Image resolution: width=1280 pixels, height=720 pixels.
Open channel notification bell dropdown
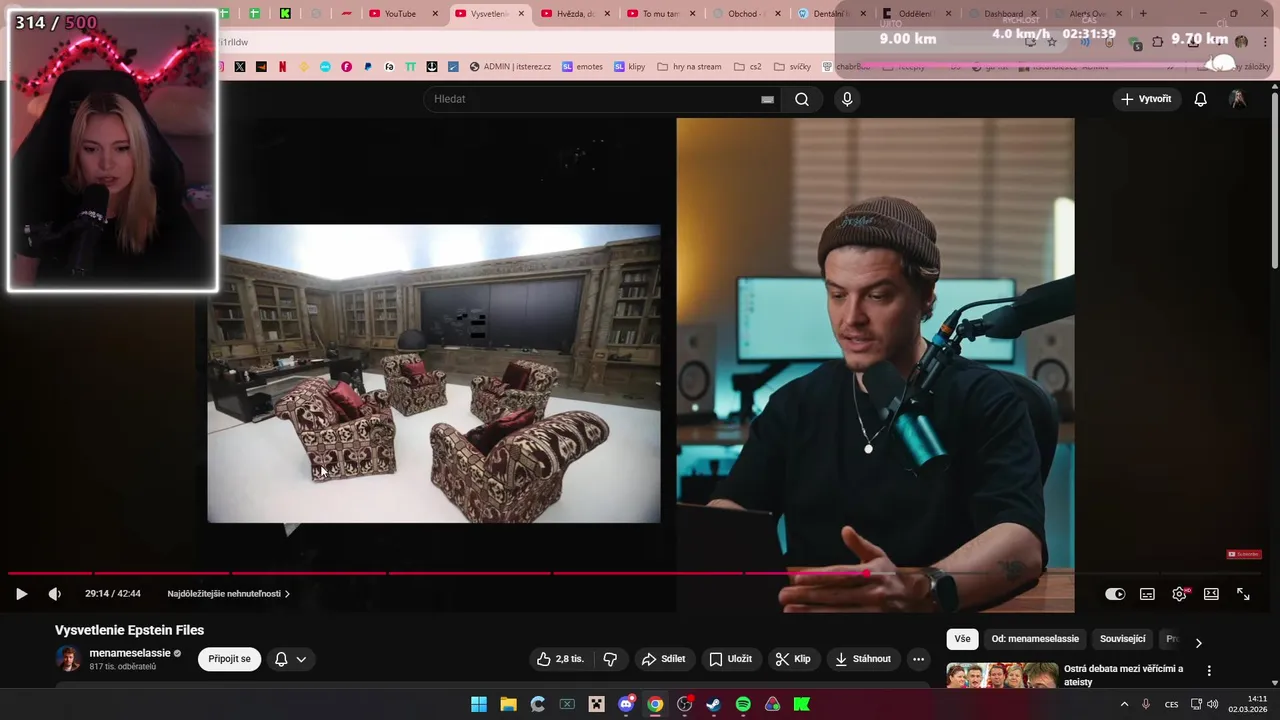pyautogui.click(x=290, y=659)
